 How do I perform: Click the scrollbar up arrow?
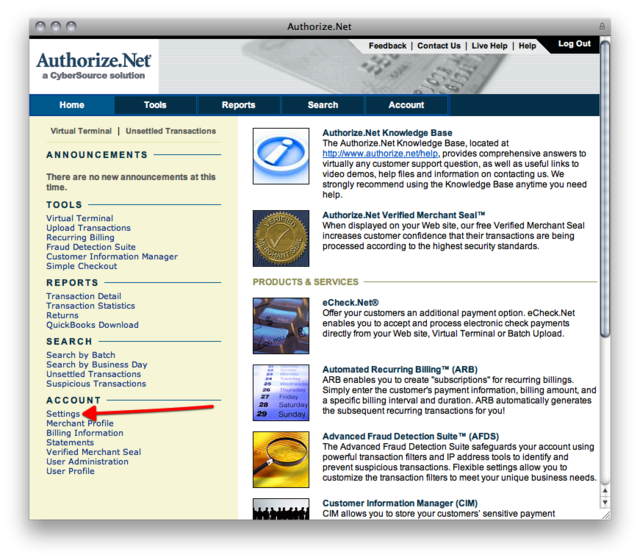pos(605,490)
